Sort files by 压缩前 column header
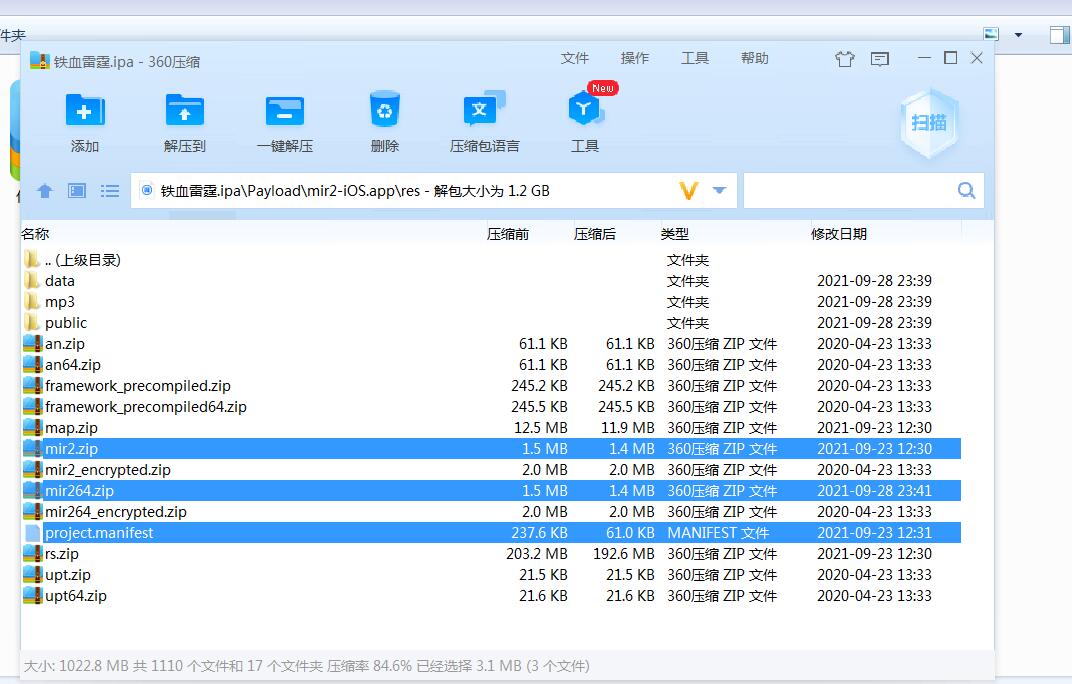The width and height of the screenshot is (1072, 684). coord(508,234)
